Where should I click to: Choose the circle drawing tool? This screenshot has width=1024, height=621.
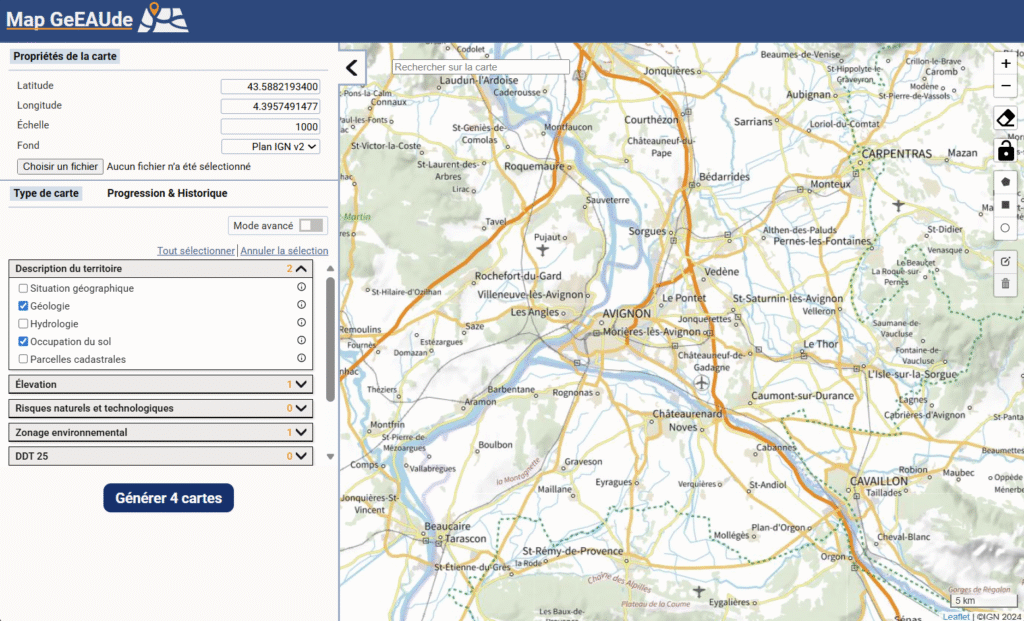point(1005,228)
